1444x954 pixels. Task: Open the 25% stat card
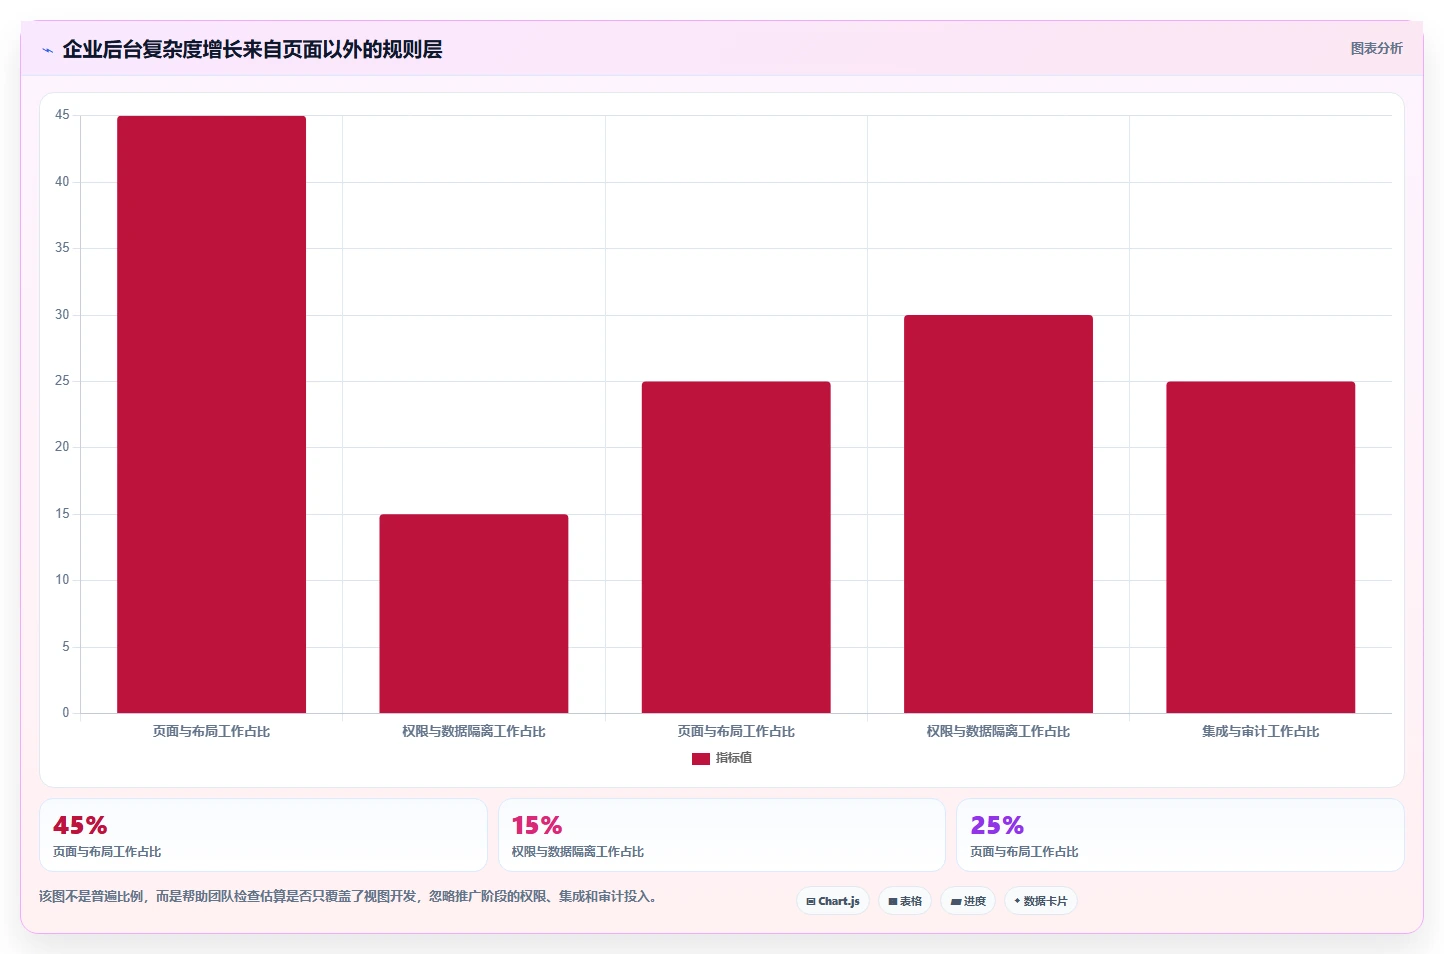(1180, 835)
